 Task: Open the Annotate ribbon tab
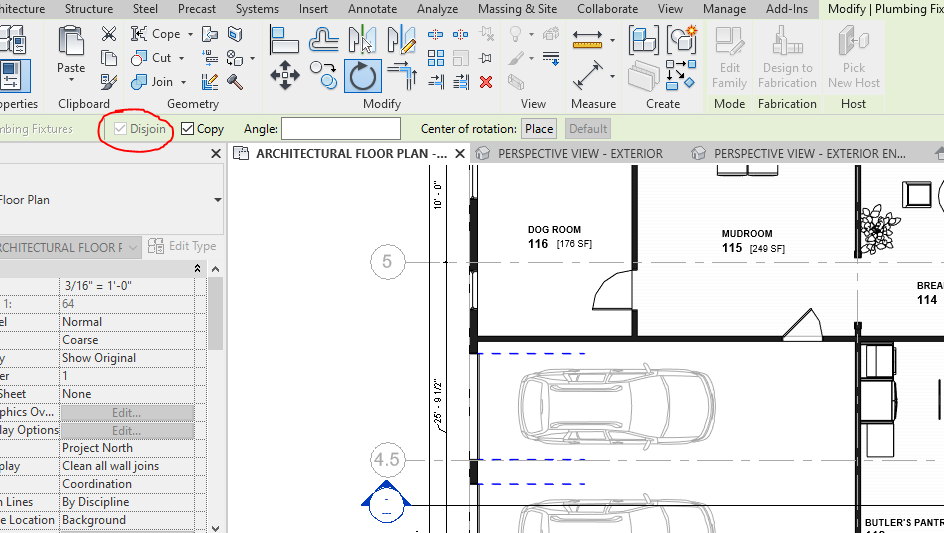(372, 9)
